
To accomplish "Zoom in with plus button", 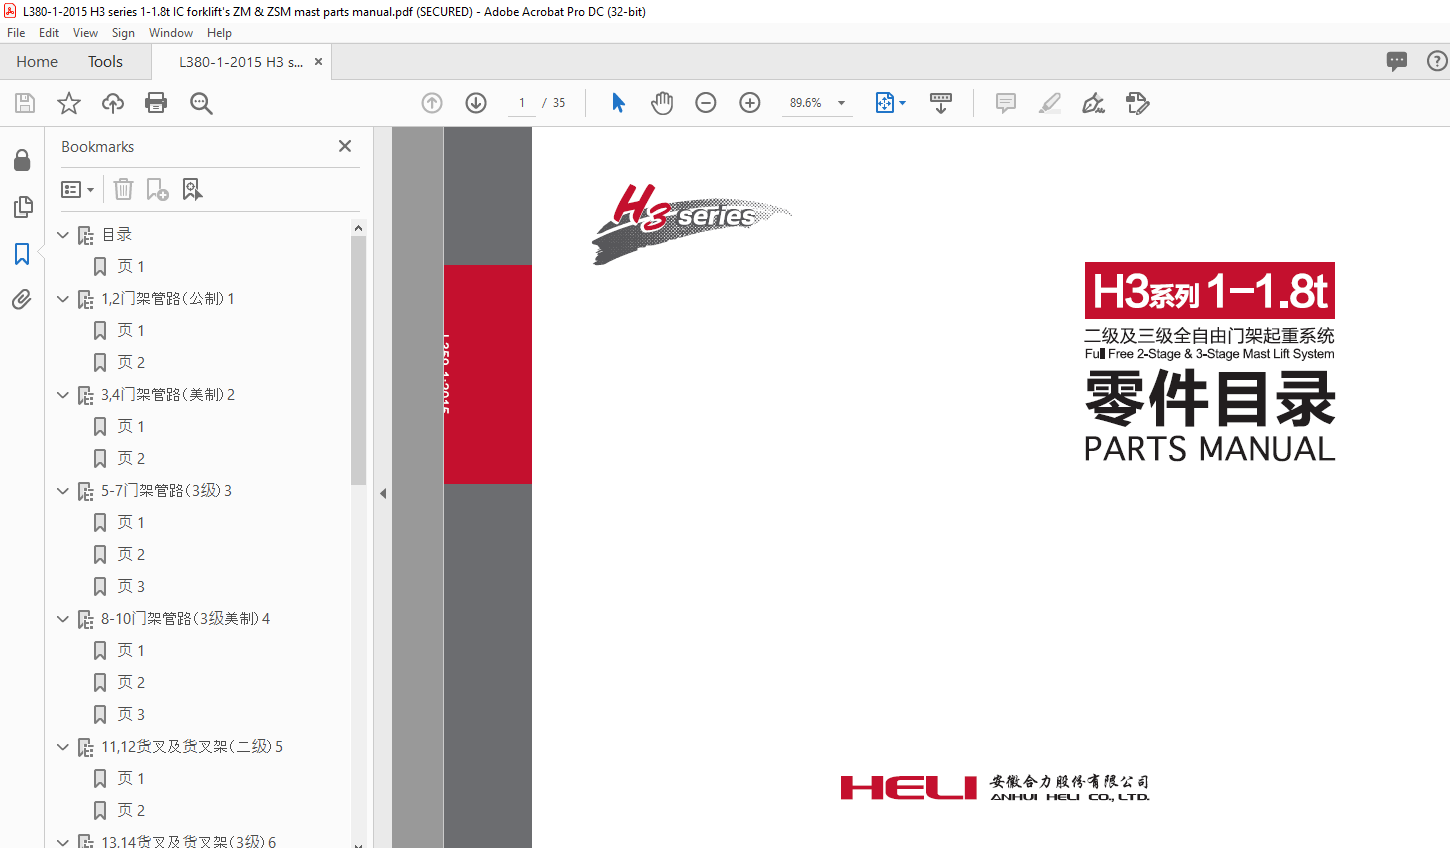I will (x=750, y=103).
